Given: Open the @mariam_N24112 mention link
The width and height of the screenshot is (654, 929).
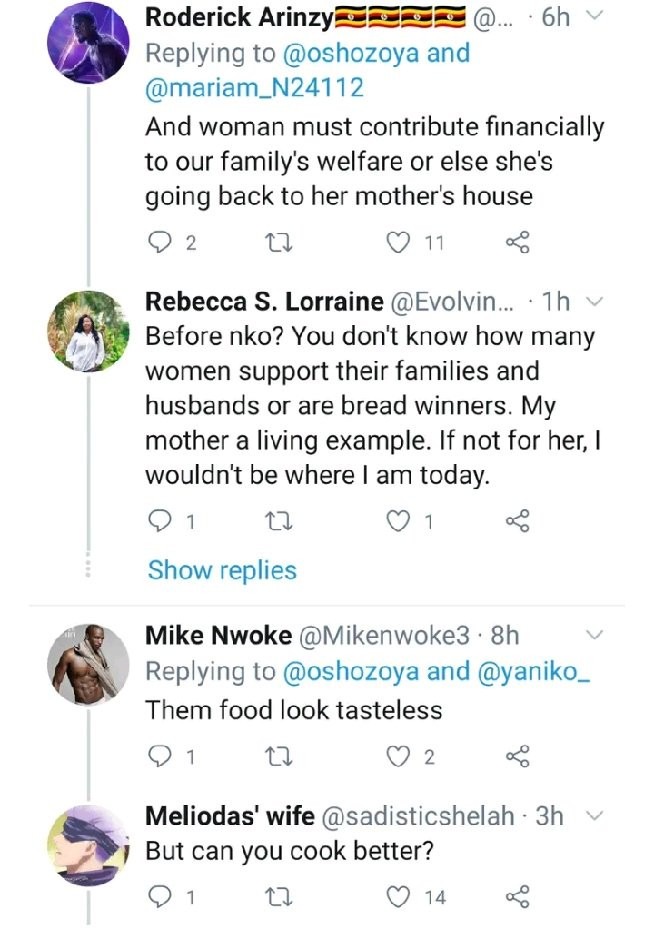Looking at the screenshot, I should pos(254,88).
